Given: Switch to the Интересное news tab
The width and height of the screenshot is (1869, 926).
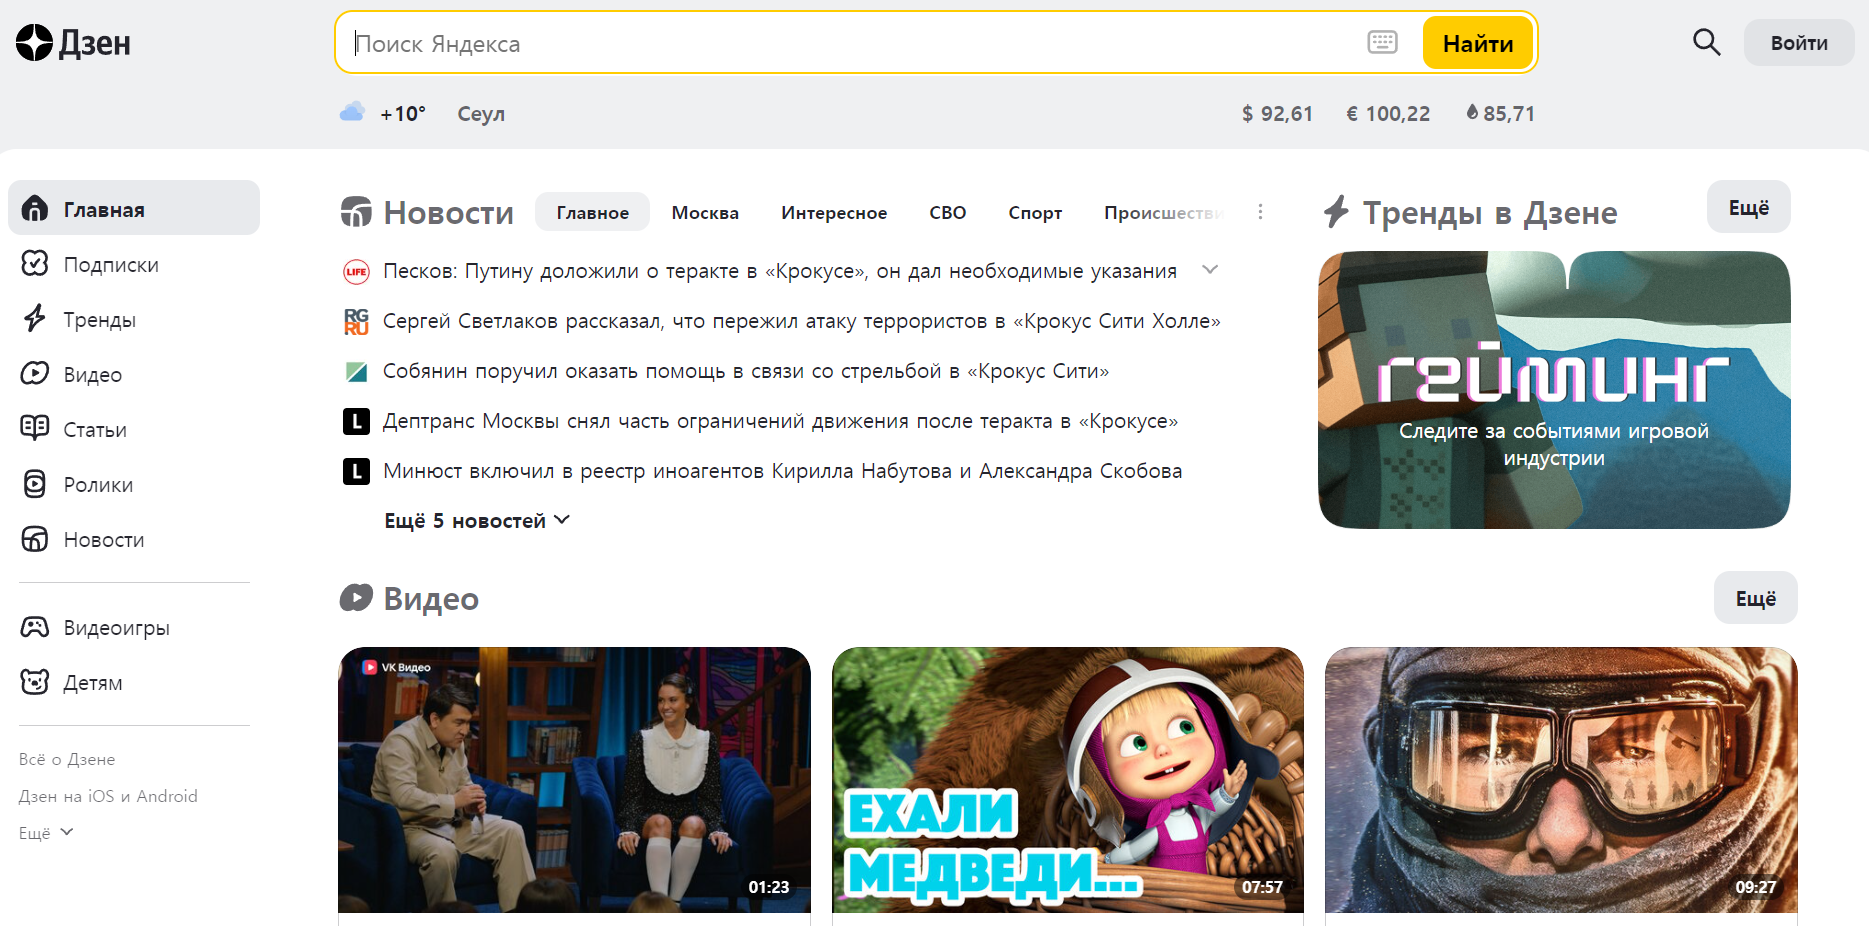Looking at the screenshot, I should click(x=834, y=212).
